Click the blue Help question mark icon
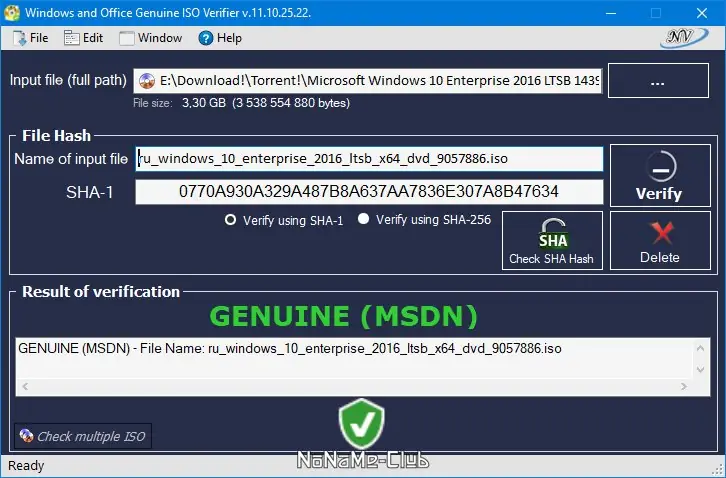Viewport: 726px width, 478px height. pyautogui.click(x=206, y=38)
